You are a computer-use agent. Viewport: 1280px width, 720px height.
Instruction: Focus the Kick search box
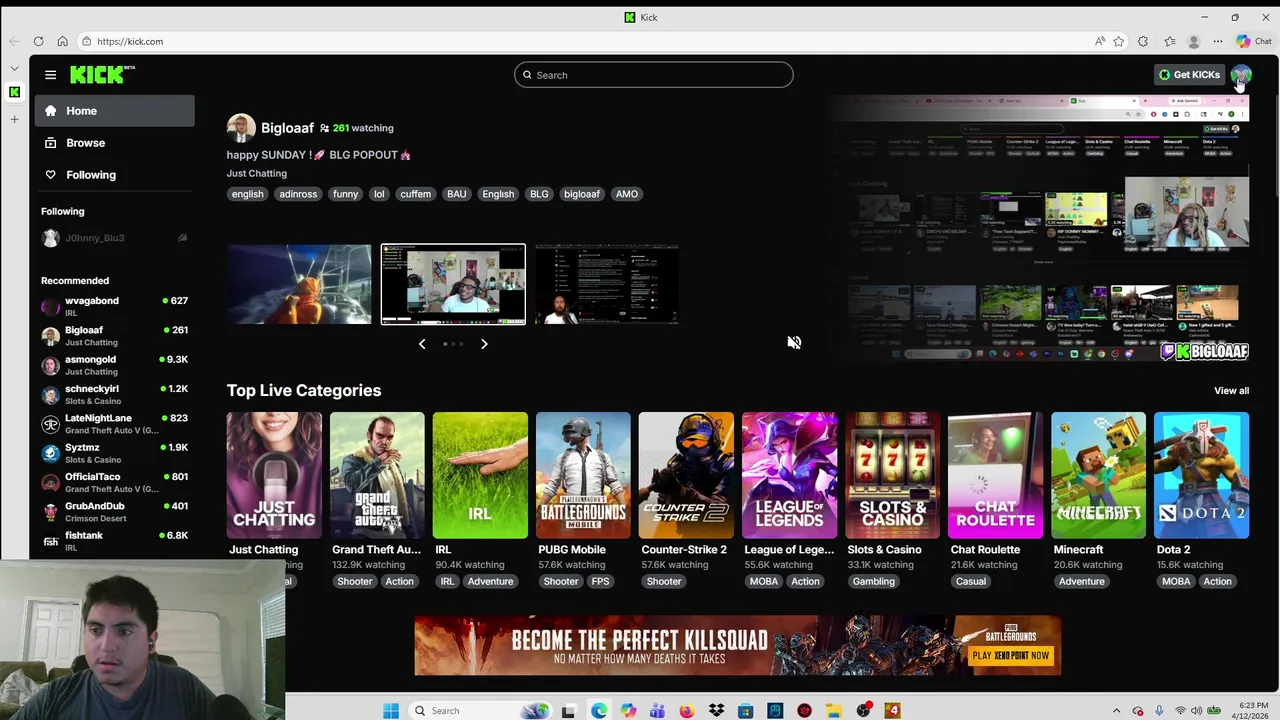pos(654,75)
